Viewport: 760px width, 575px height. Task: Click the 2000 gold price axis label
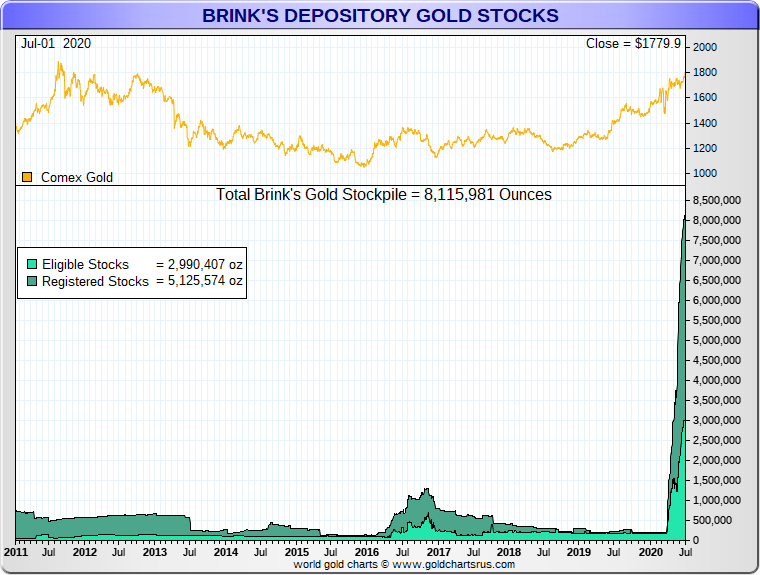pos(705,47)
